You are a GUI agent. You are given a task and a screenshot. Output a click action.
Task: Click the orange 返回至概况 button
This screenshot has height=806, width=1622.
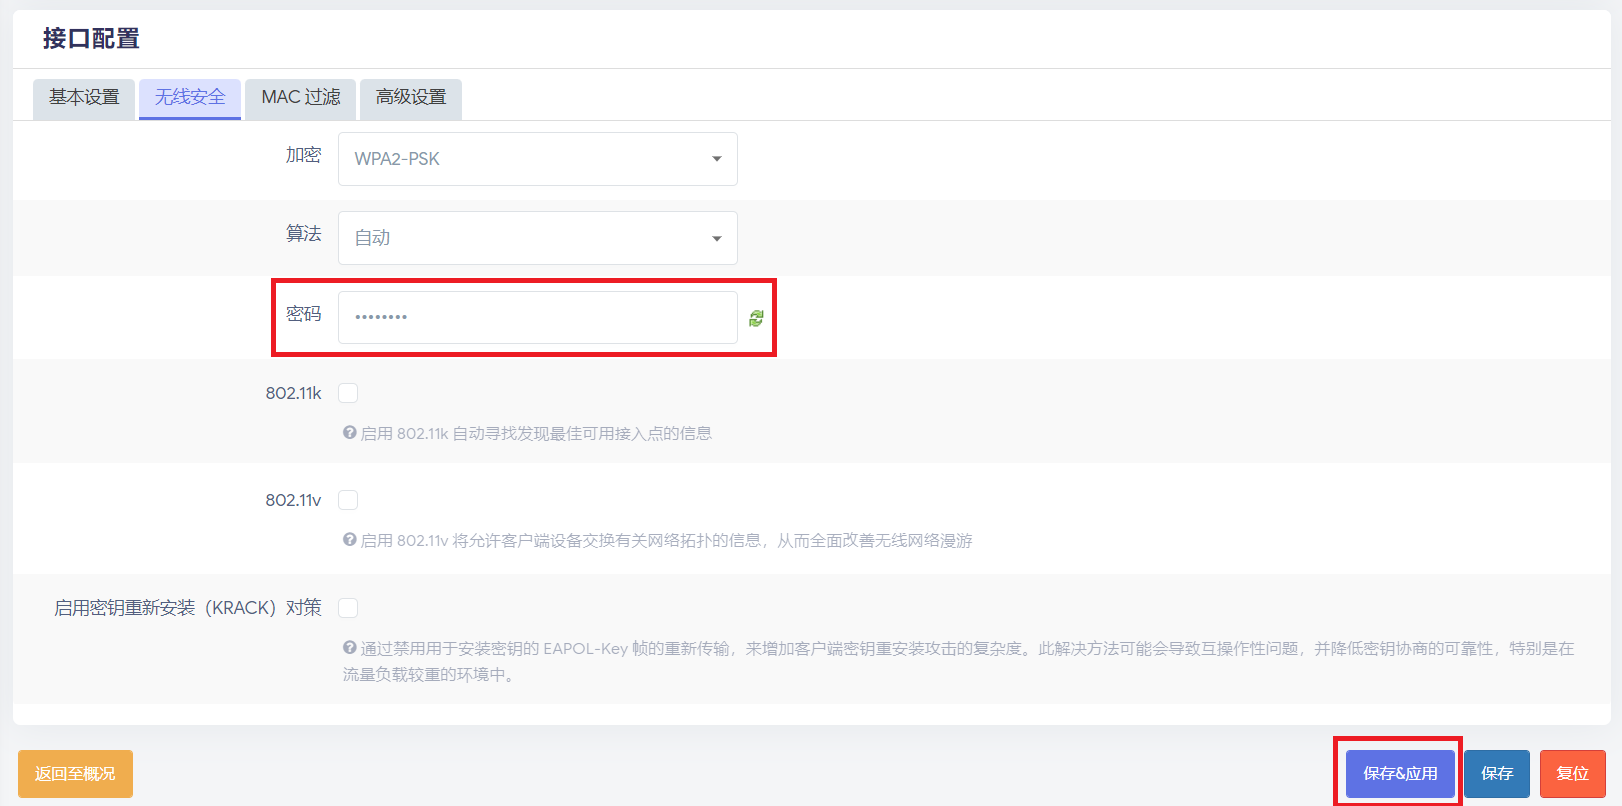(75, 773)
